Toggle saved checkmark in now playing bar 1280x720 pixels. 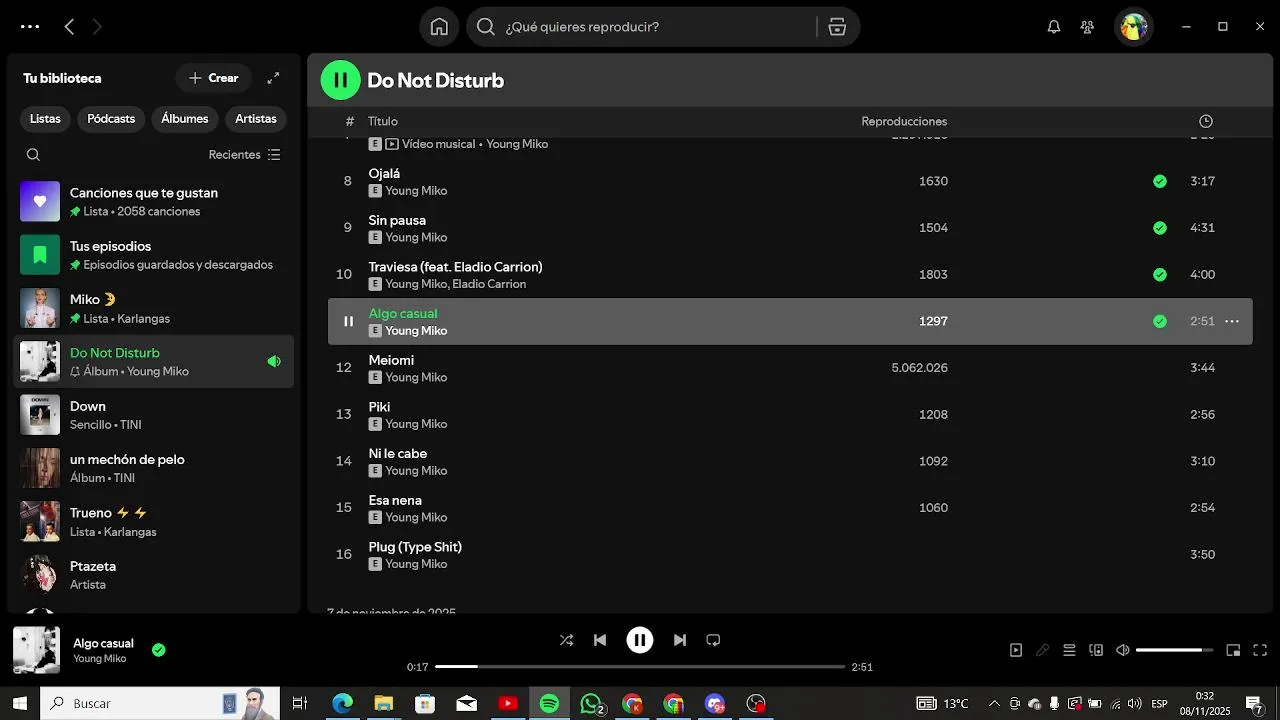(158, 650)
